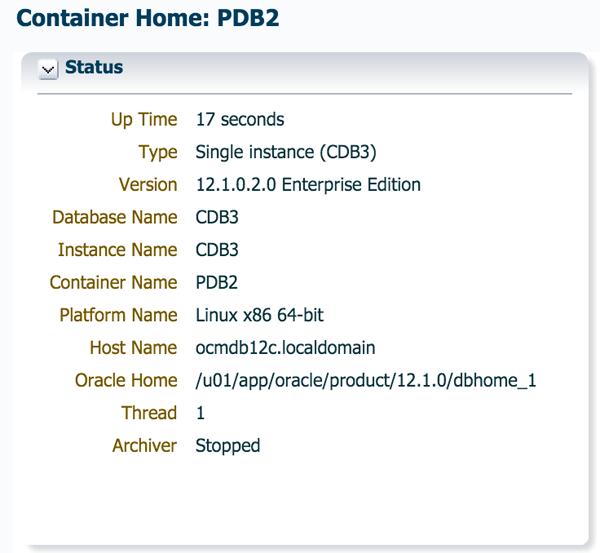Click the Version label
Viewport: 600px width, 553px height.
point(148,185)
